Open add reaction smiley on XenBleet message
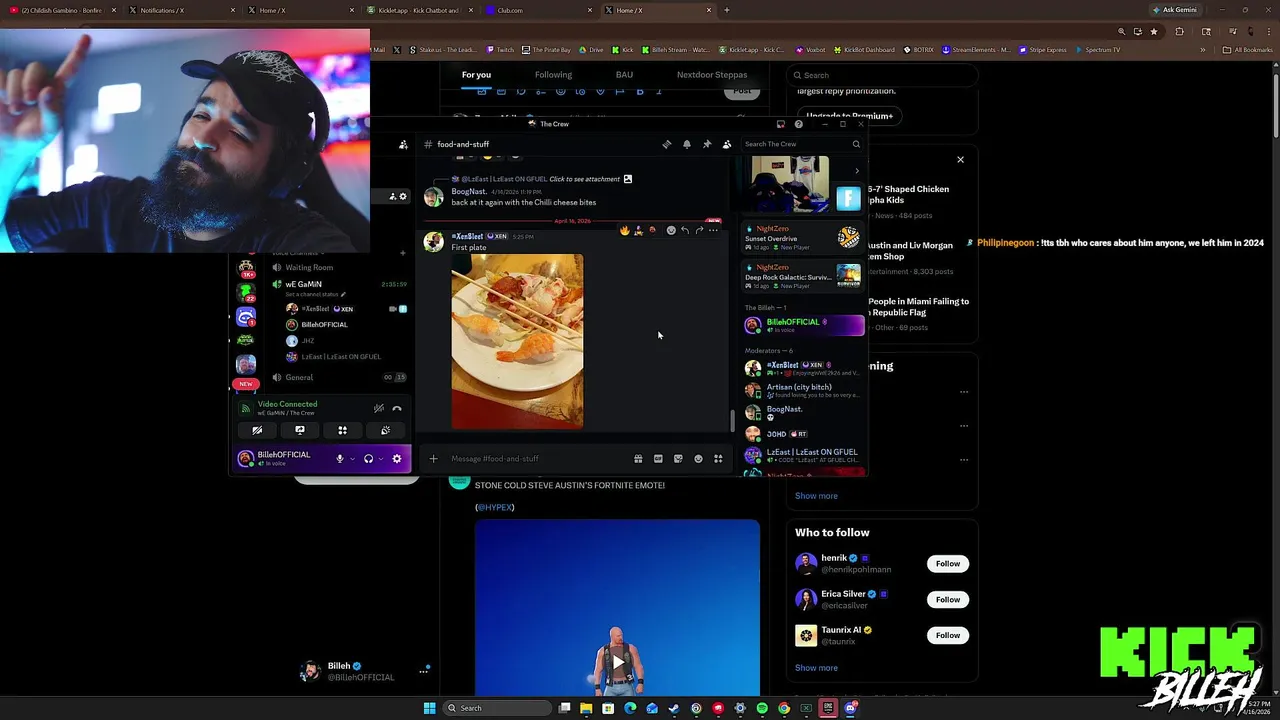 point(671,230)
